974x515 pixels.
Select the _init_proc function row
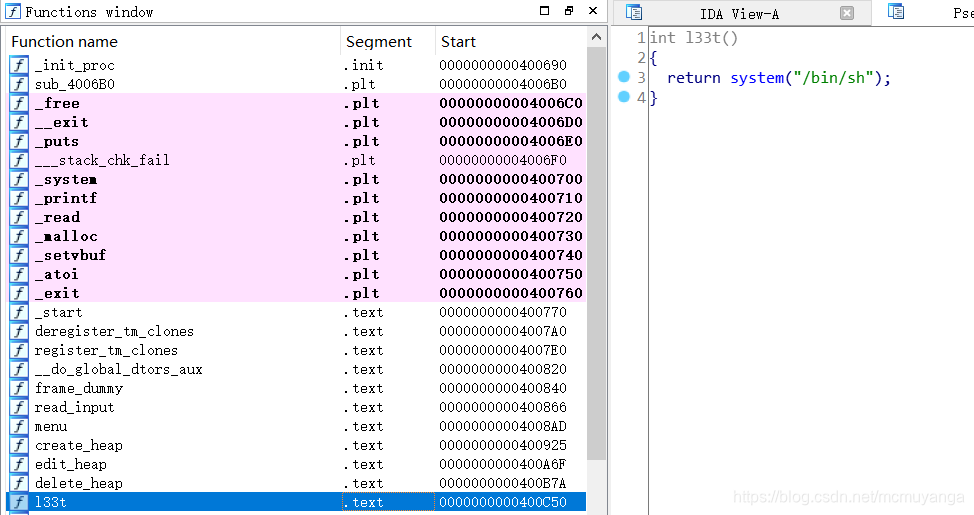click(x=297, y=65)
